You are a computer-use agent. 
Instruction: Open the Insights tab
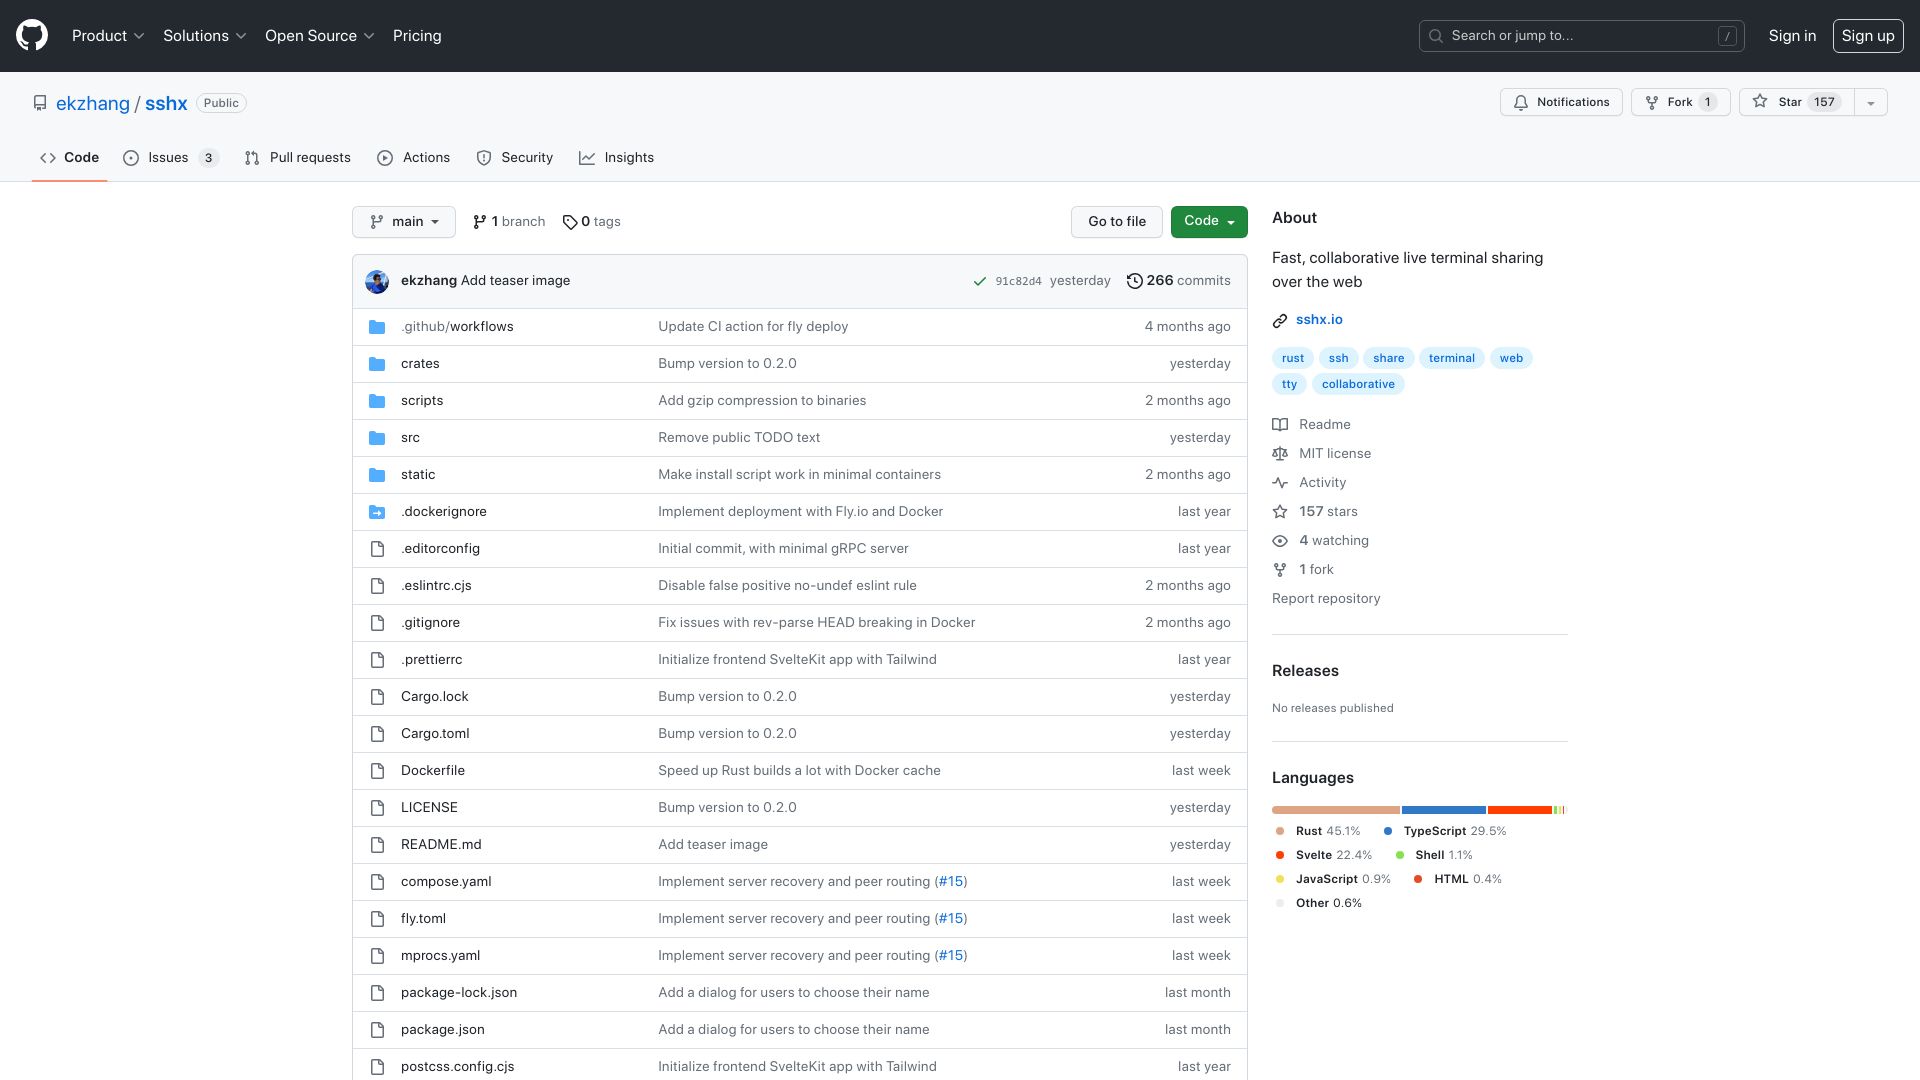tap(616, 158)
